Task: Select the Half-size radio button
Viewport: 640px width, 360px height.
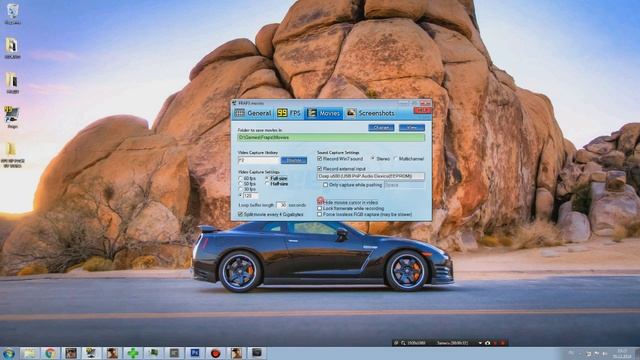Action: click(x=267, y=184)
